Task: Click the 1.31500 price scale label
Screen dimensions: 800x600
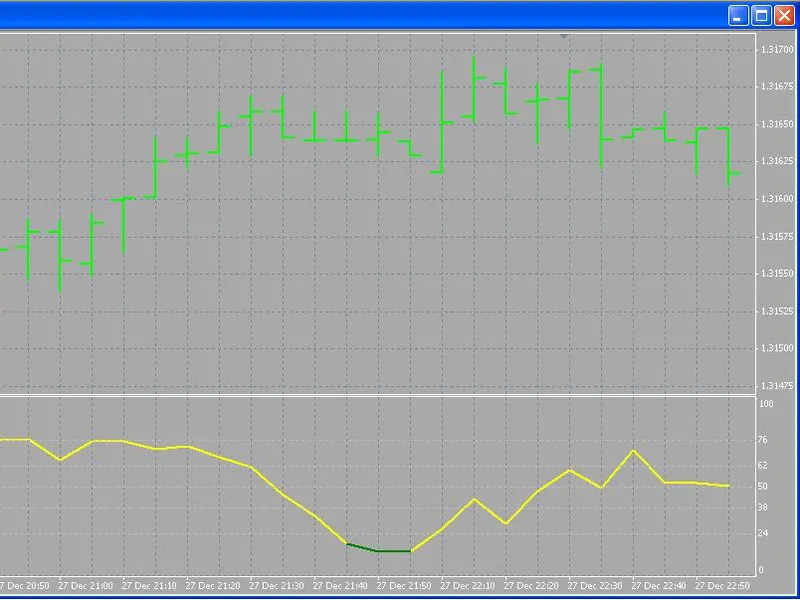Action: pos(777,348)
